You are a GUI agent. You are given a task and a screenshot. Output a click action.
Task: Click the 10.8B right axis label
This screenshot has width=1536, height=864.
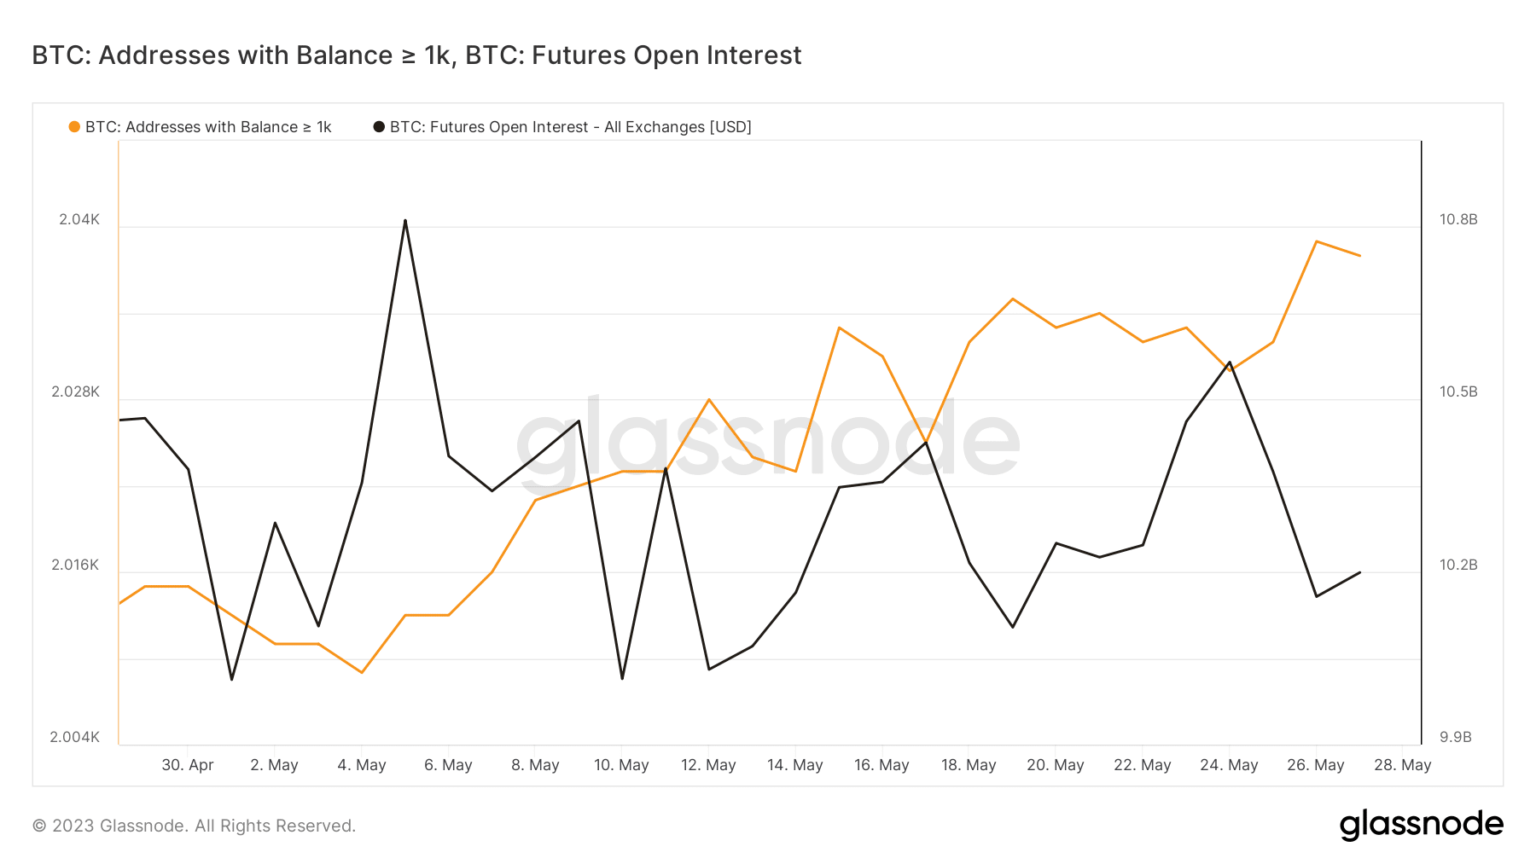[x=1458, y=220]
